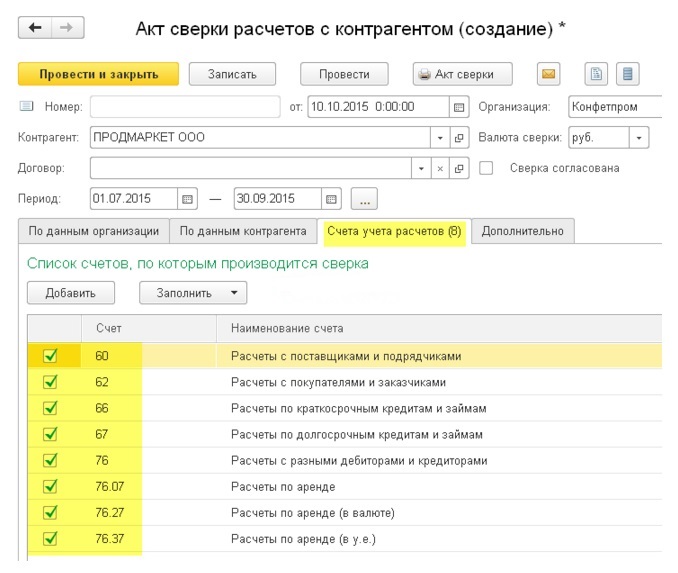Select row Расчеты по аренде (в у.е.)
Image resolution: width=678 pixels, height=573 pixels.
(x=345, y=538)
